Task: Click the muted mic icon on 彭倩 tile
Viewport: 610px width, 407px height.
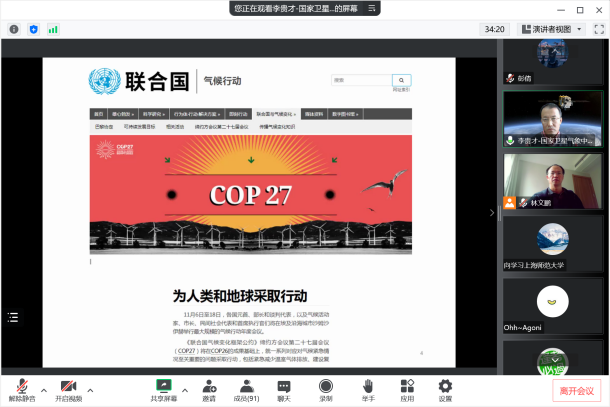Action: (x=510, y=78)
